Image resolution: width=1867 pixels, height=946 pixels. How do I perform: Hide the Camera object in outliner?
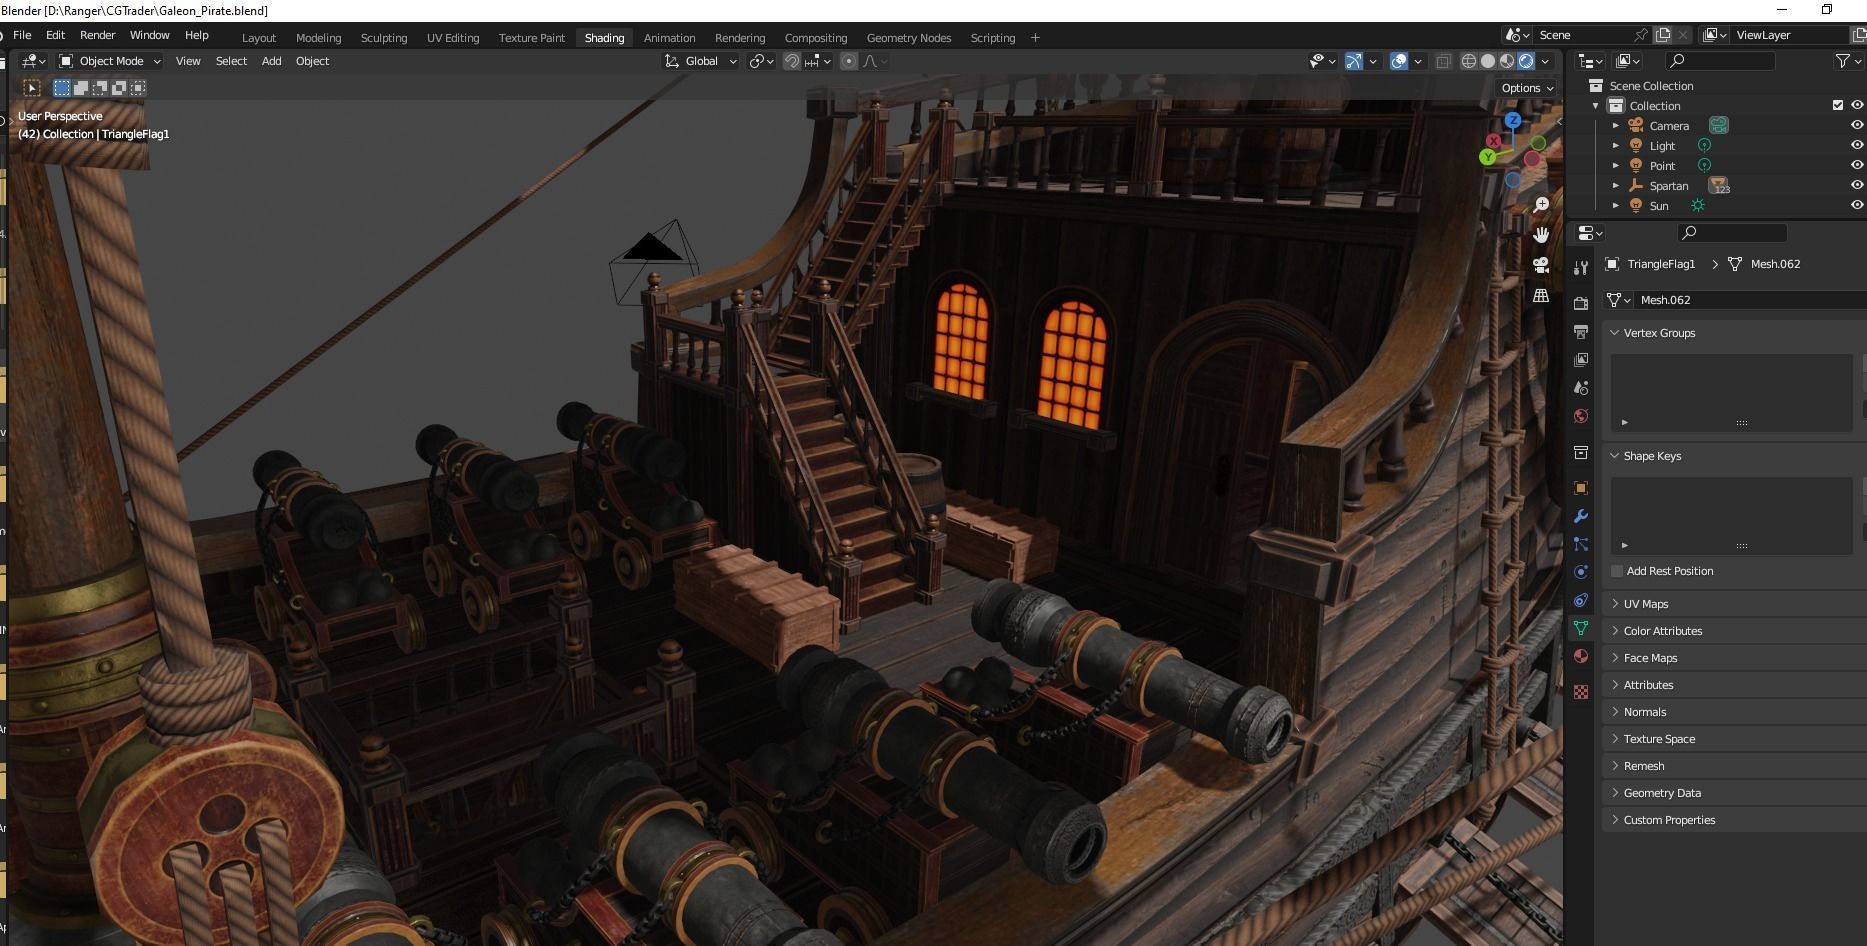click(x=1857, y=125)
